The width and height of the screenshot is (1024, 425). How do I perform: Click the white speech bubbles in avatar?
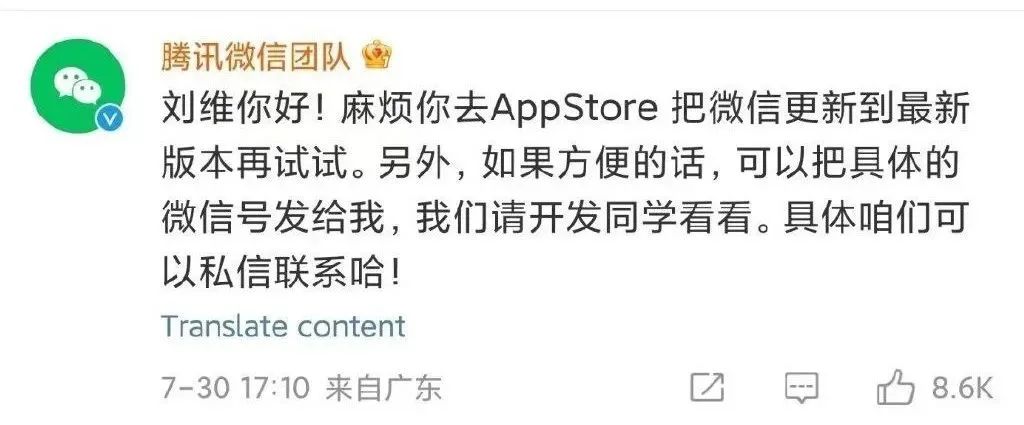pos(78,86)
